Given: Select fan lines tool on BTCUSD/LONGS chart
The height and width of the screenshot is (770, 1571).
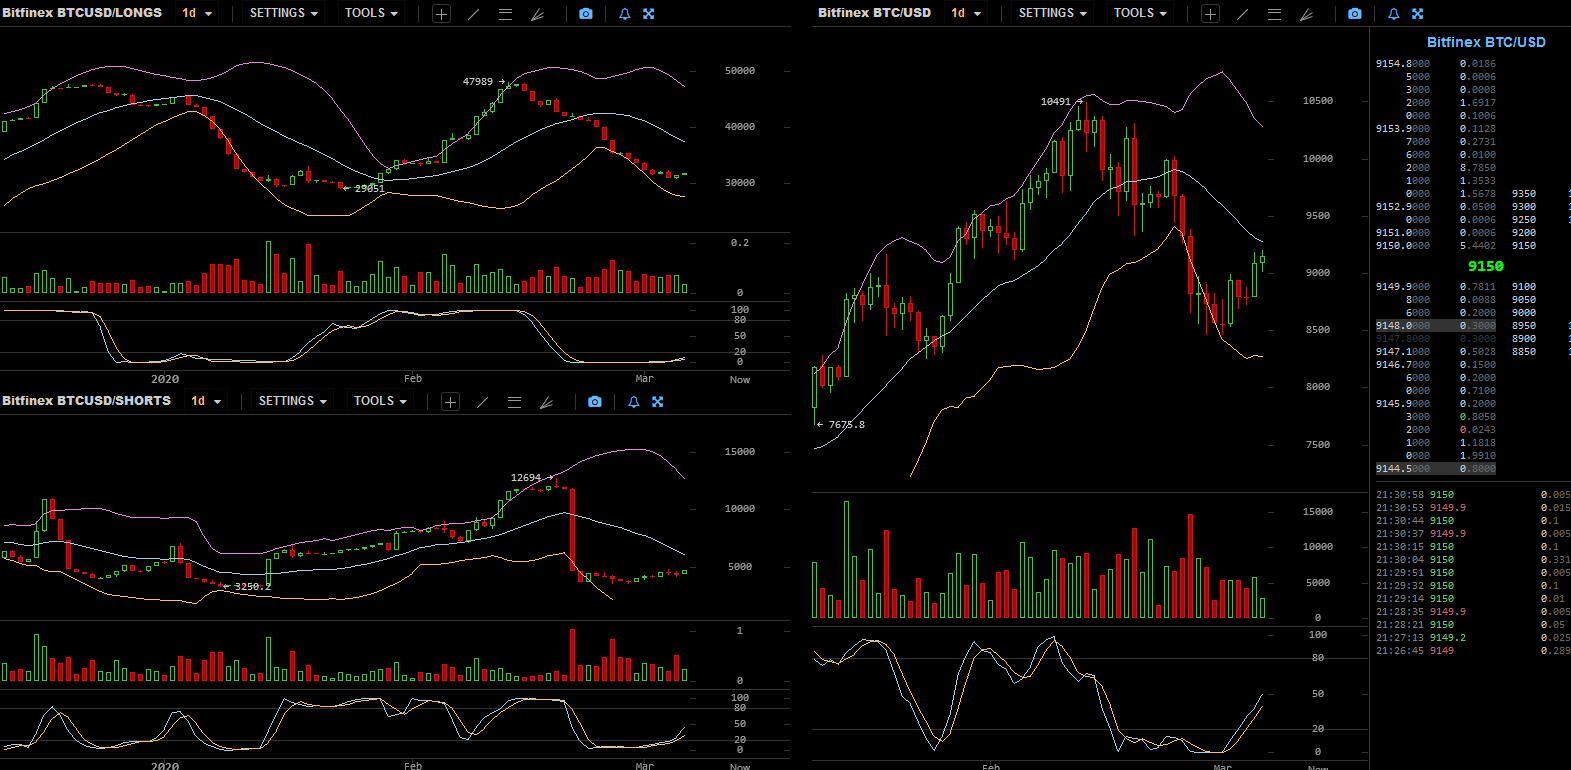Looking at the screenshot, I should click(537, 14).
